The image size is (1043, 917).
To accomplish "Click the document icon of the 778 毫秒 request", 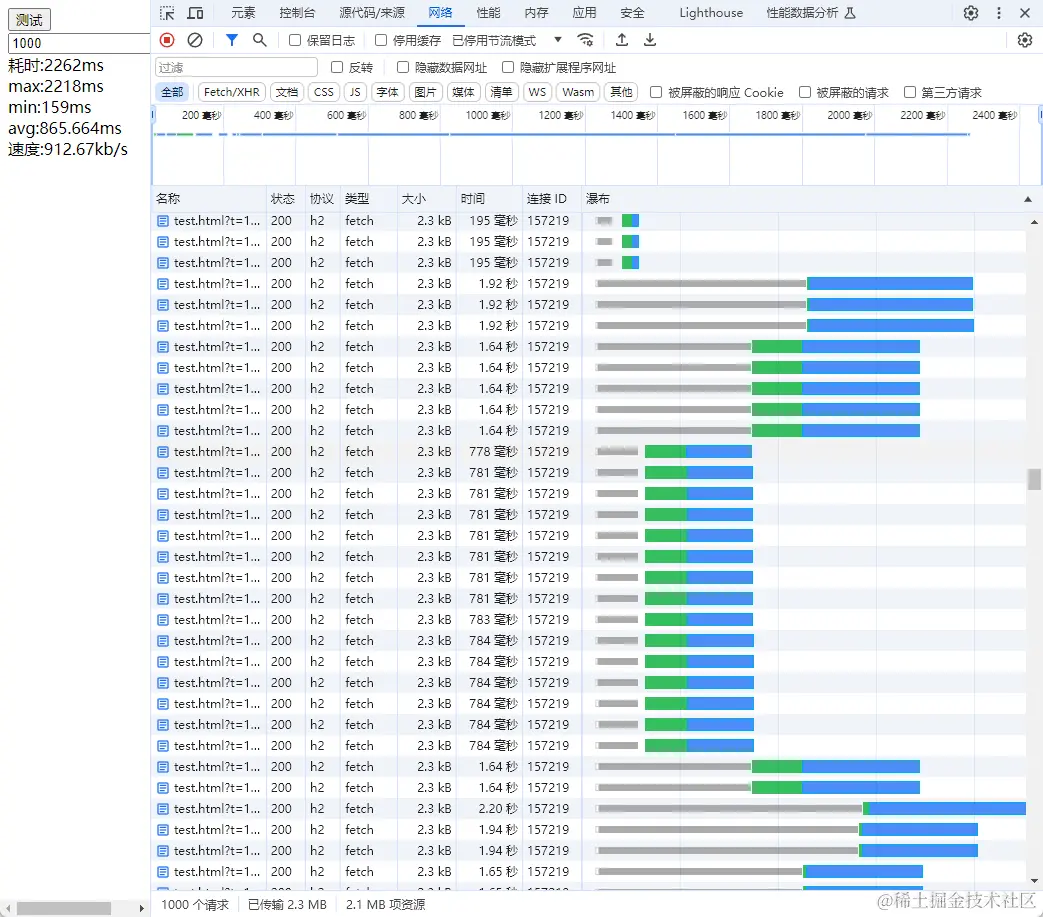I will [x=163, y=452].
